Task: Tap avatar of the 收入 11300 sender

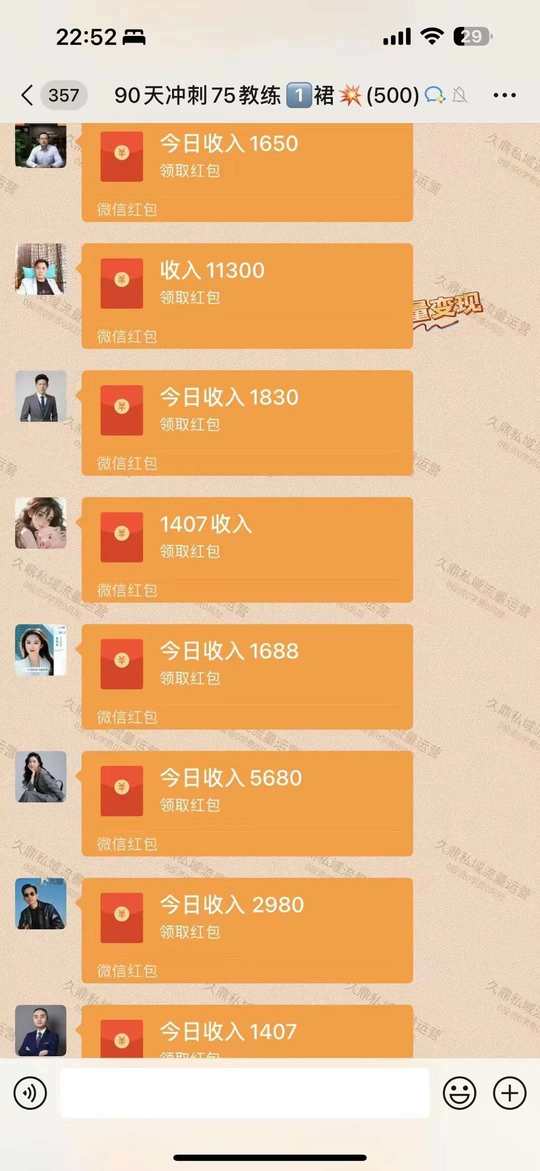Action: coord(40,269)
